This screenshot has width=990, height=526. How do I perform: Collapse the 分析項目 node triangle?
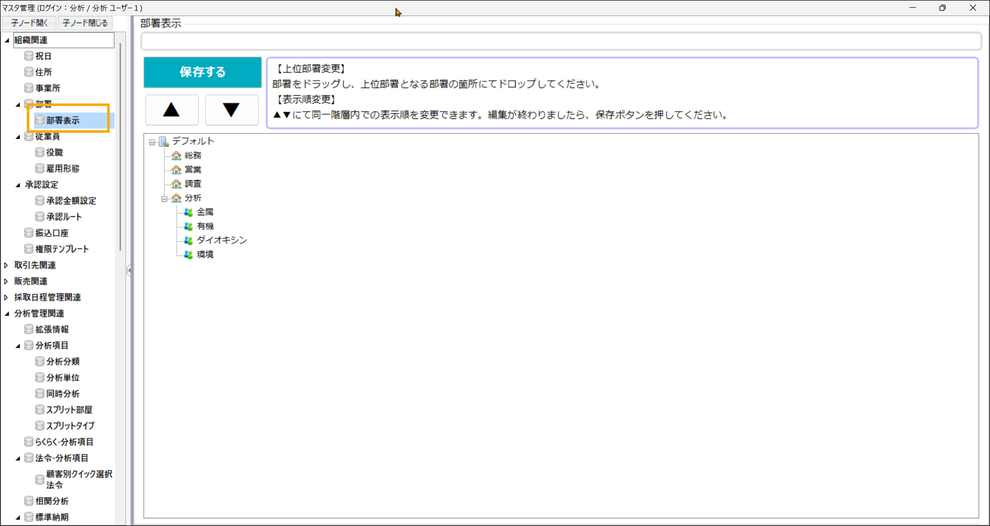coord(18,346)
